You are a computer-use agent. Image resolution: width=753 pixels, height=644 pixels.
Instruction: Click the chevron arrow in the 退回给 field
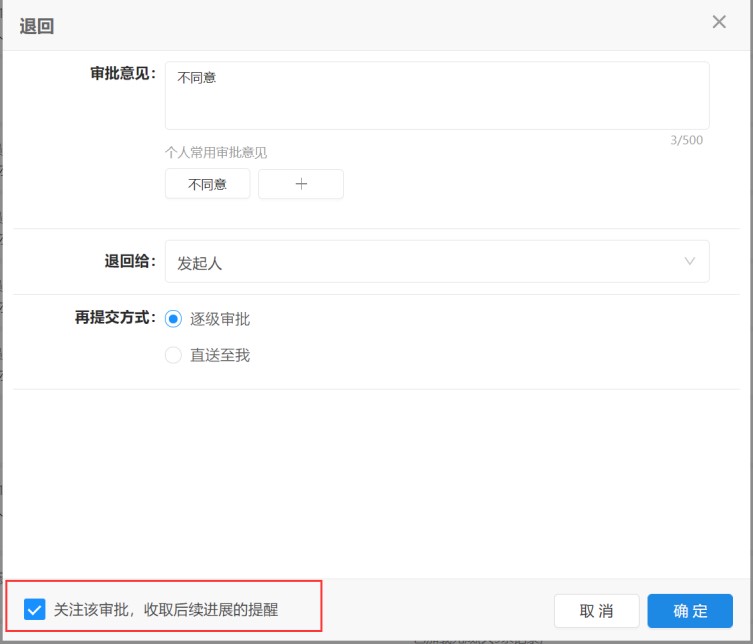point(690,261)
